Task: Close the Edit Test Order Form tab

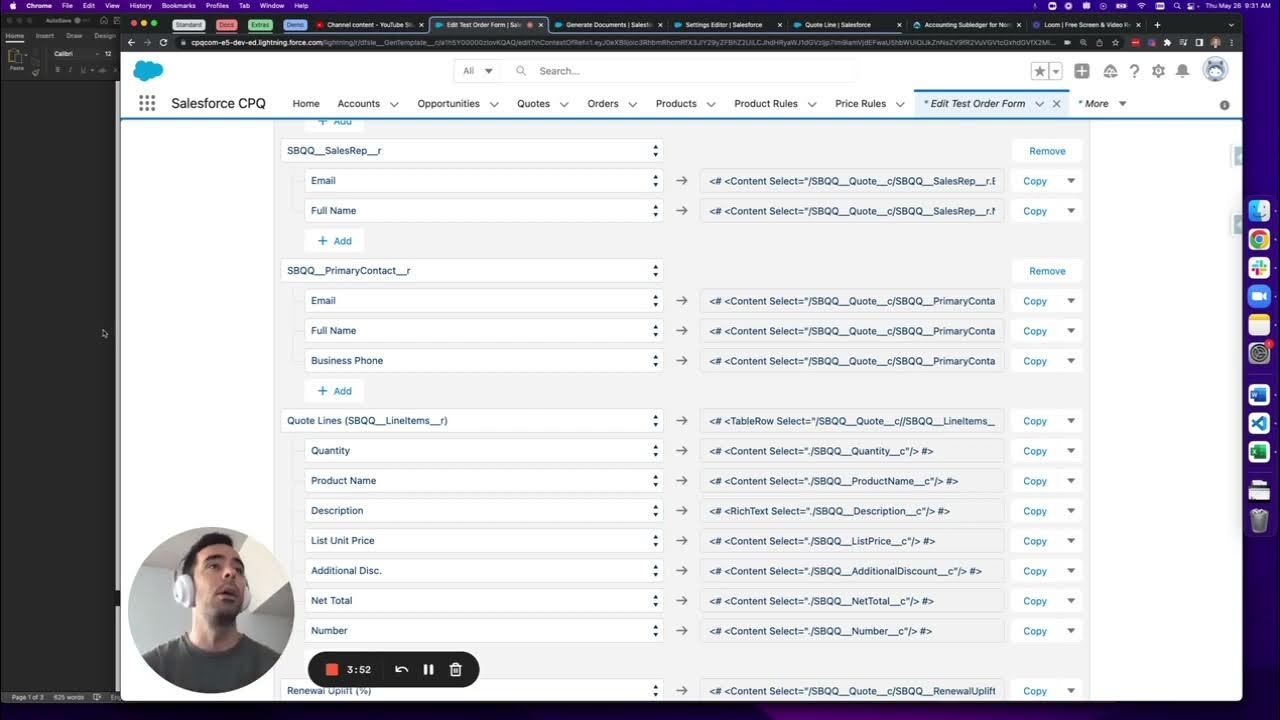Action: tap(1056, 104)
